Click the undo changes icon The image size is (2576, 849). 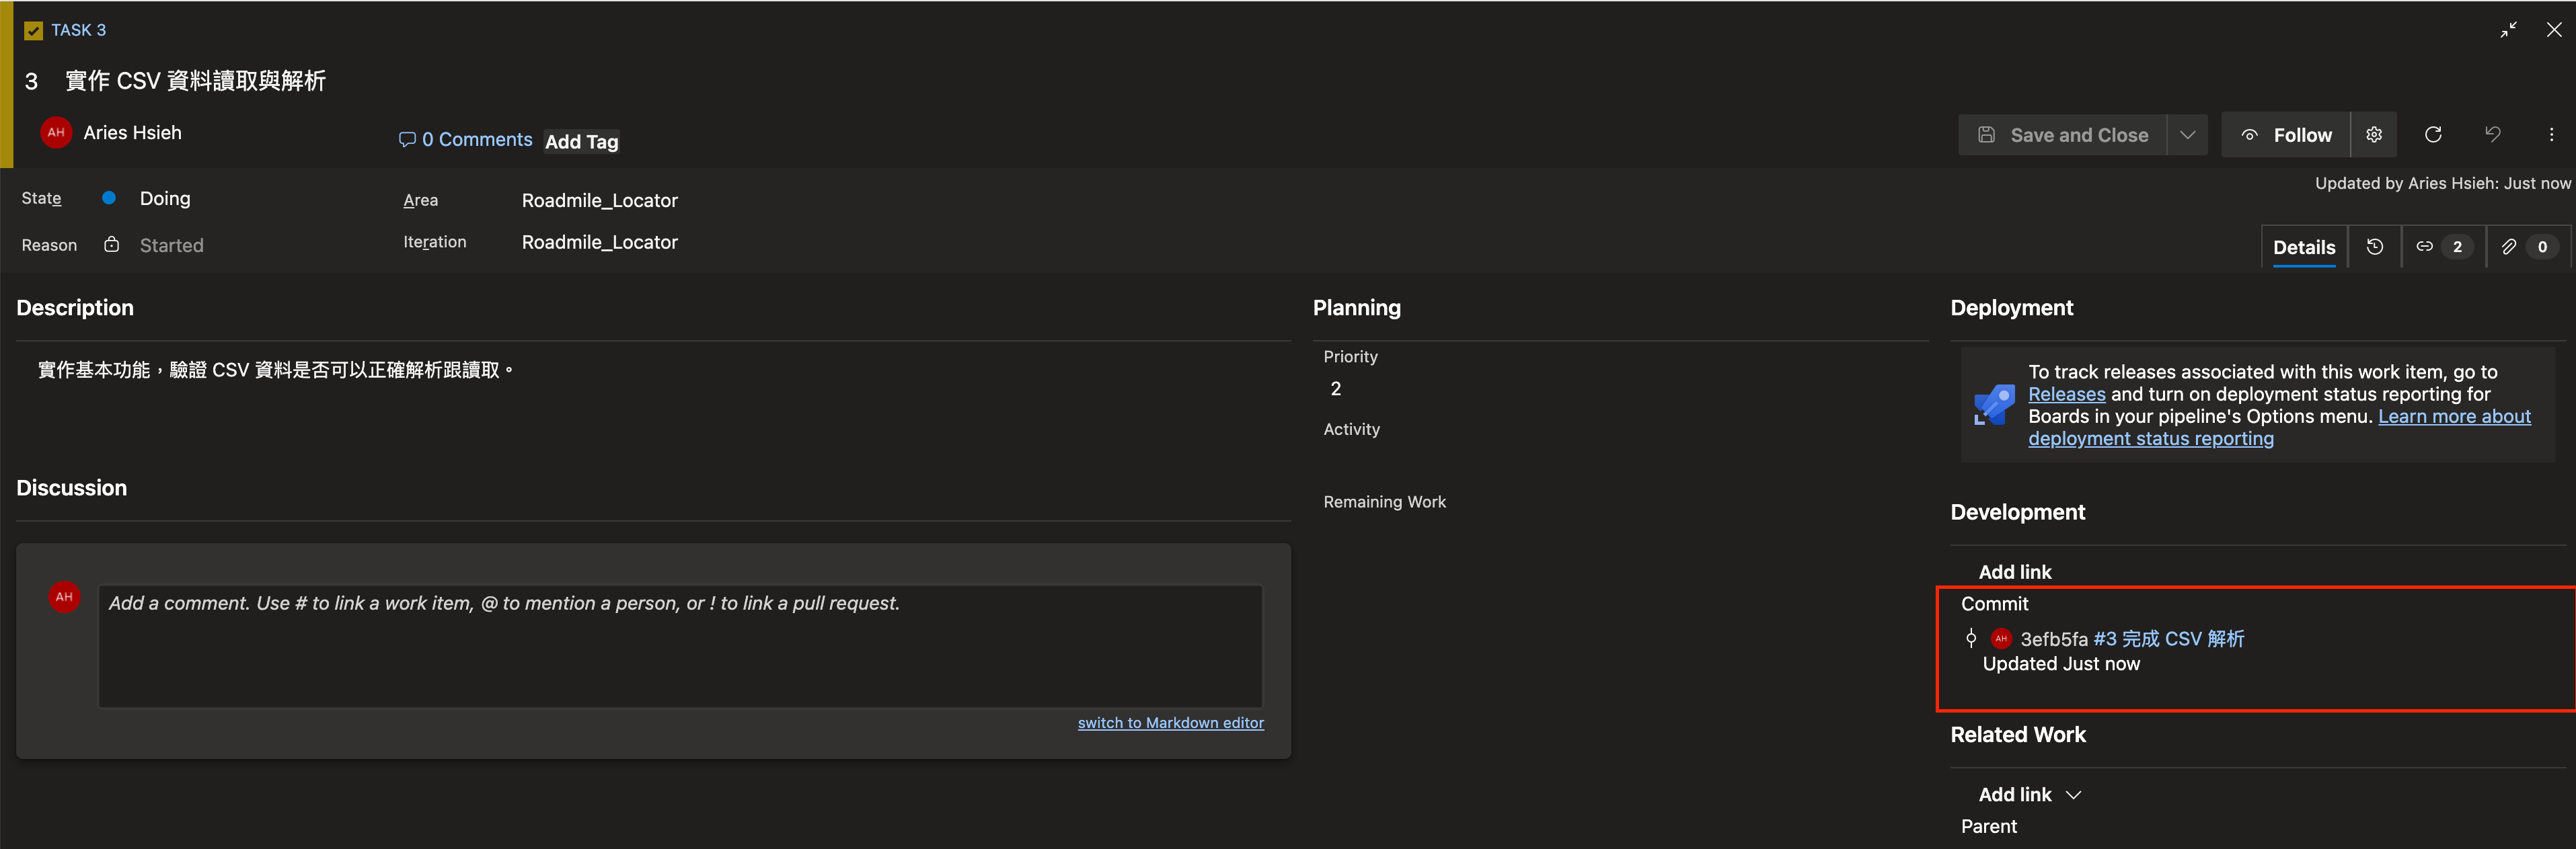click(x=2492, y=135)
